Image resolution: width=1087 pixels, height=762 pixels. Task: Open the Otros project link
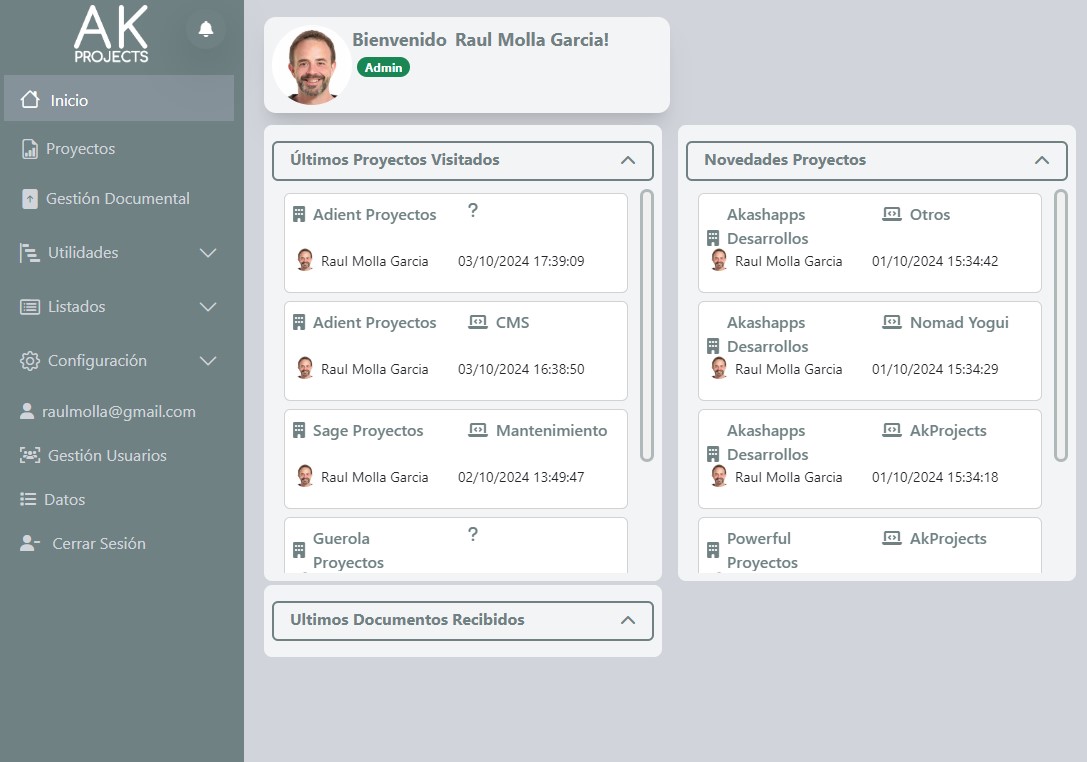click(930, 214)
